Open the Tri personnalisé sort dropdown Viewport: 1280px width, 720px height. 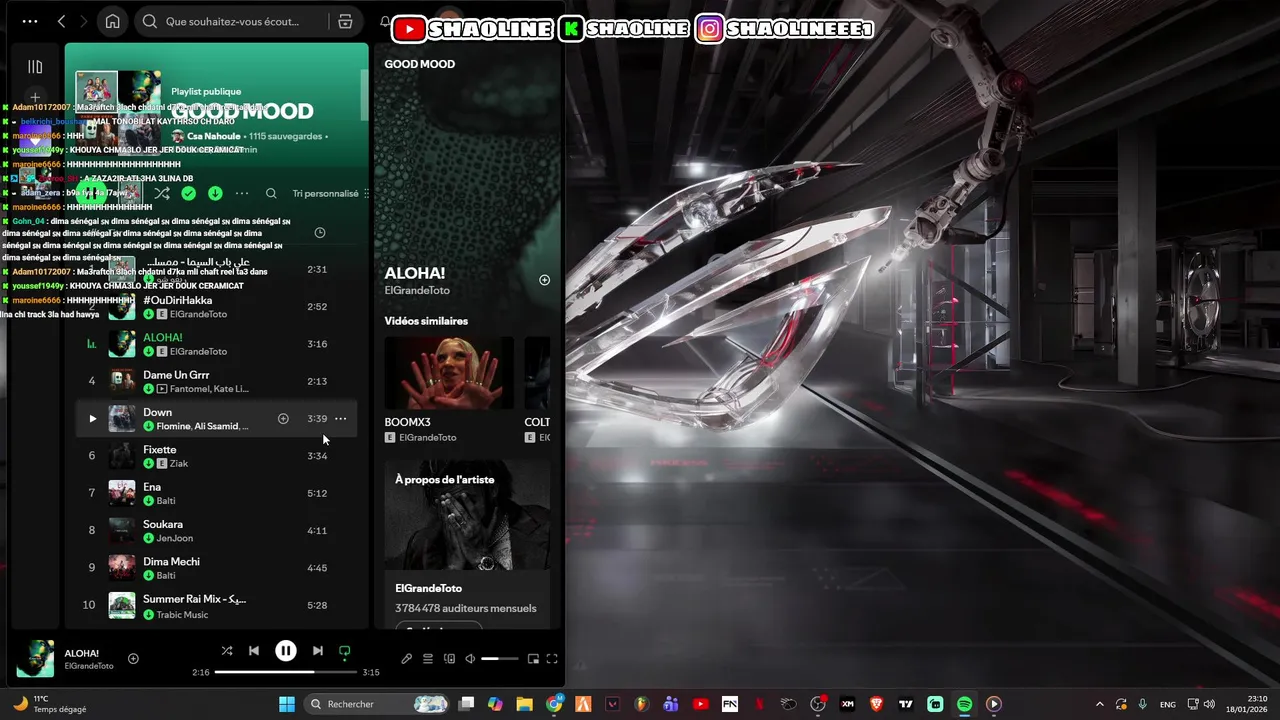(331, 193)
